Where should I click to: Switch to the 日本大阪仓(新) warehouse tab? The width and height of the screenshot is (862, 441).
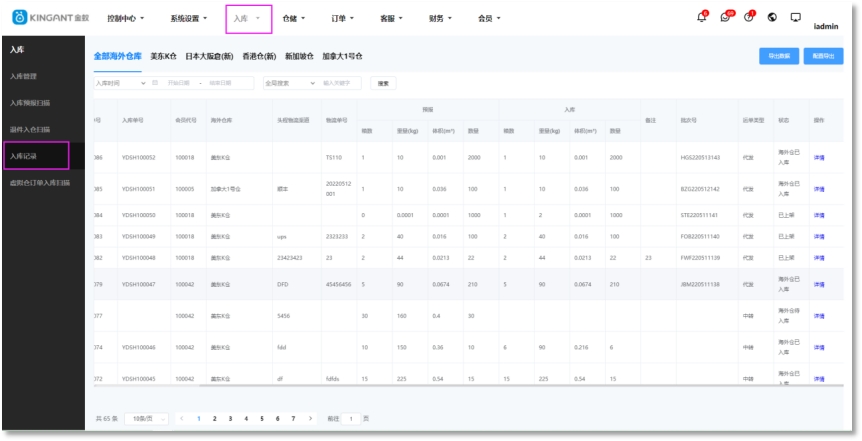[x=209, y=56]
